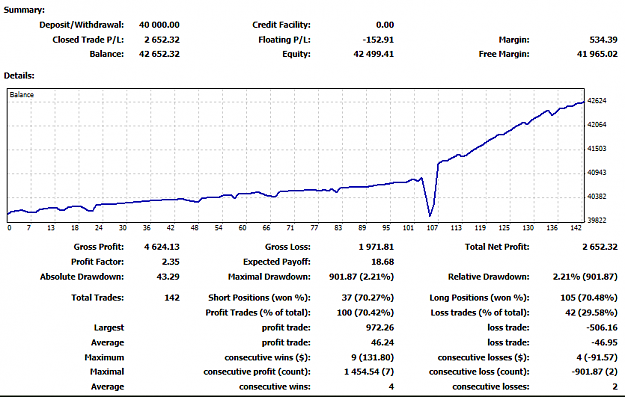This screenshot has width=625, height=397.
Task: Click the largest loss trade value -506.16
Action: [602, 328]
